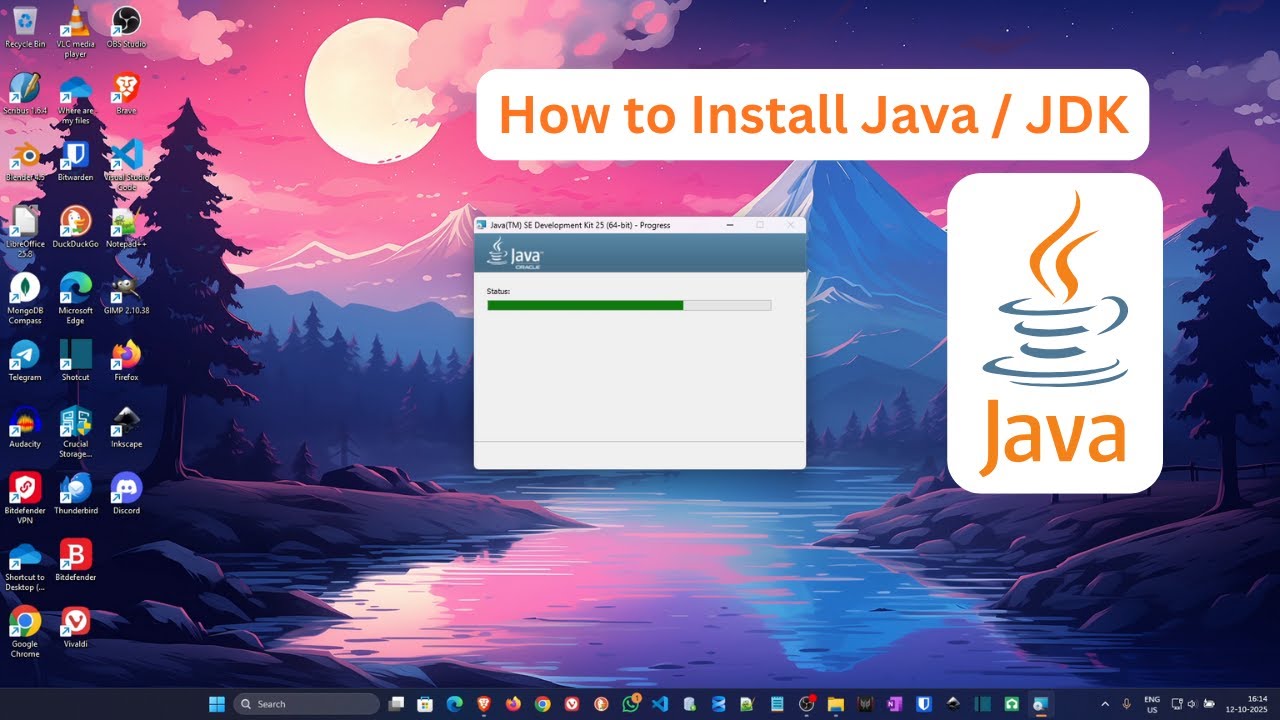This screenshot has height=720, width=1280.
Task: Select MongoDB Compass desktop icon
Action: (x=25, y=298)
